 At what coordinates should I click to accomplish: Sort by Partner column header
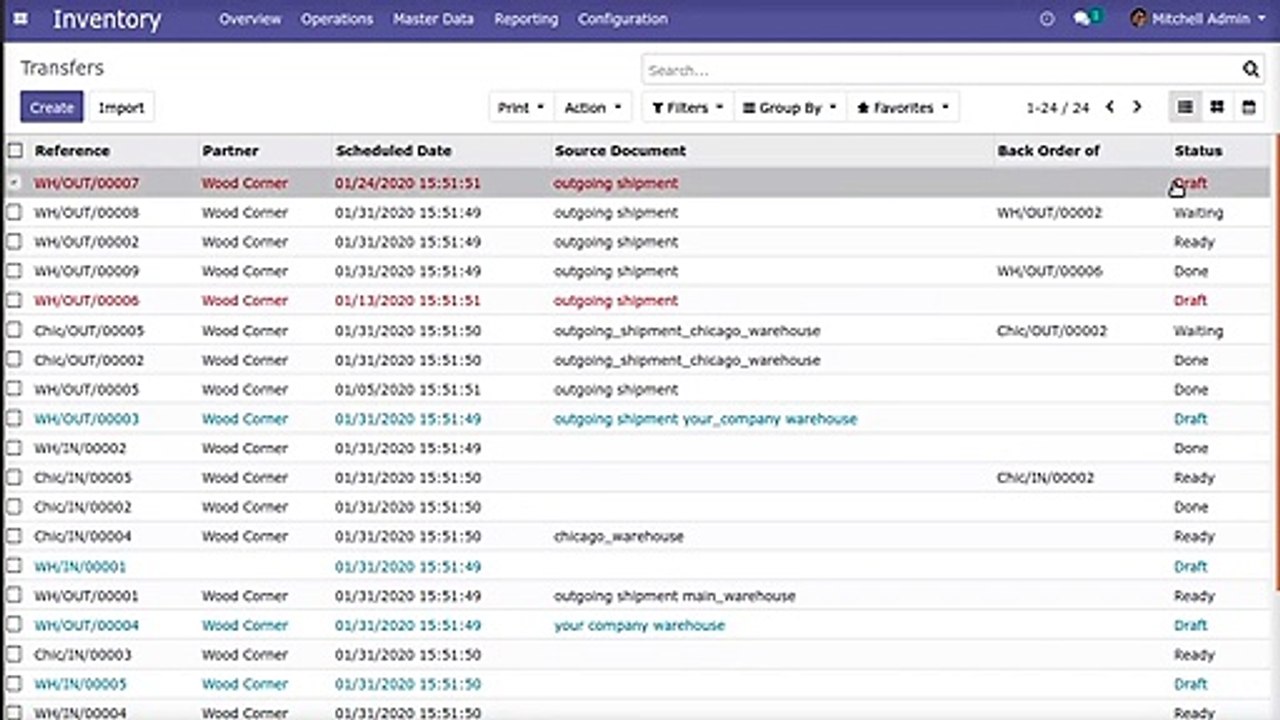pos(230,151)
